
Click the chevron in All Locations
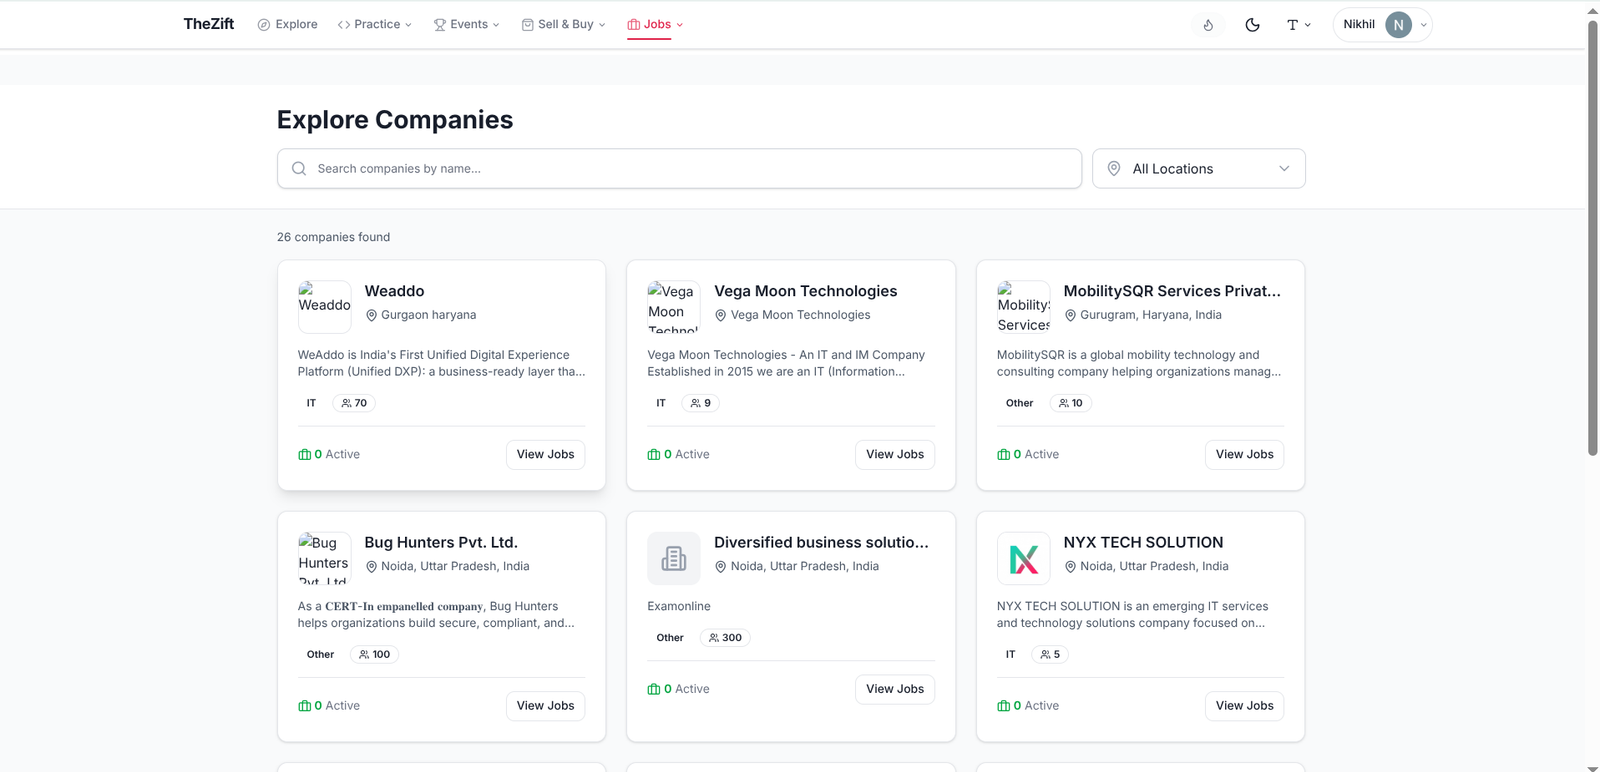pyautogui.click(x=1284, y=168)
